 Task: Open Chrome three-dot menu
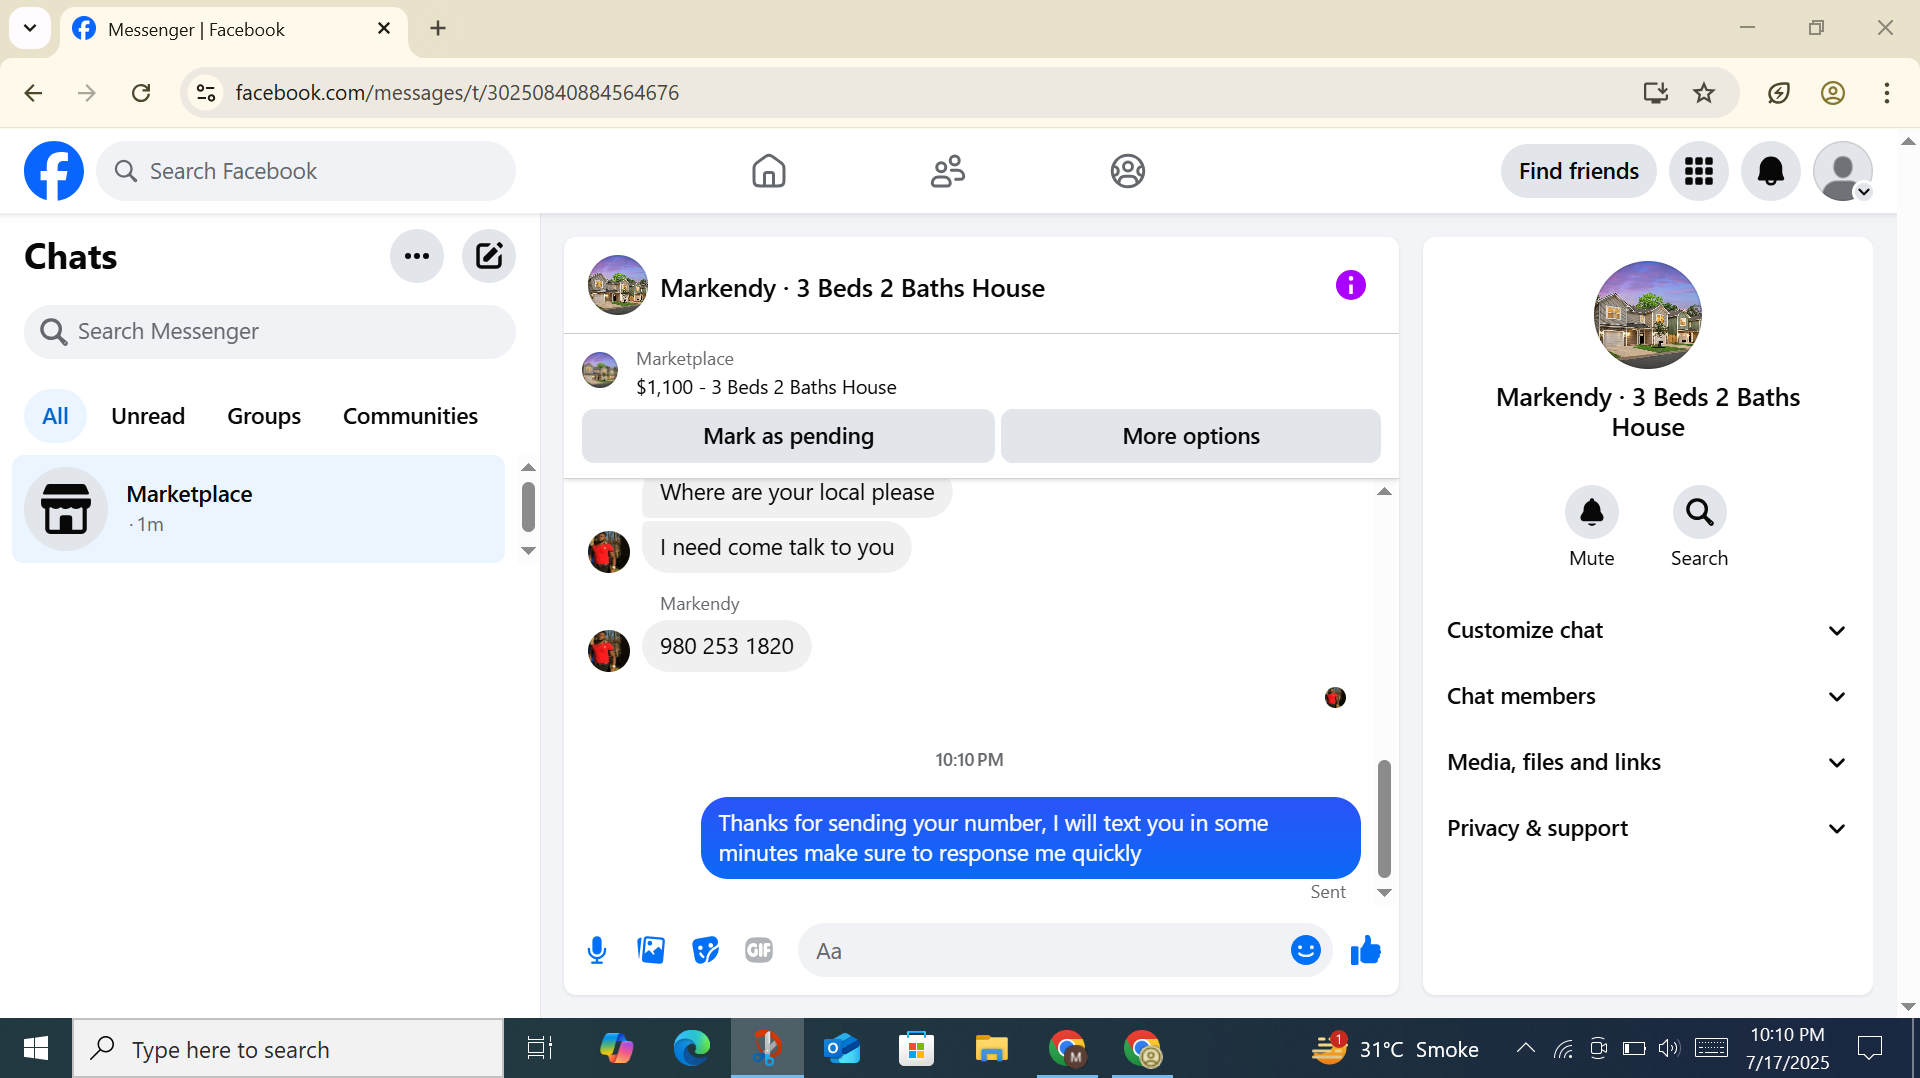1886,92
